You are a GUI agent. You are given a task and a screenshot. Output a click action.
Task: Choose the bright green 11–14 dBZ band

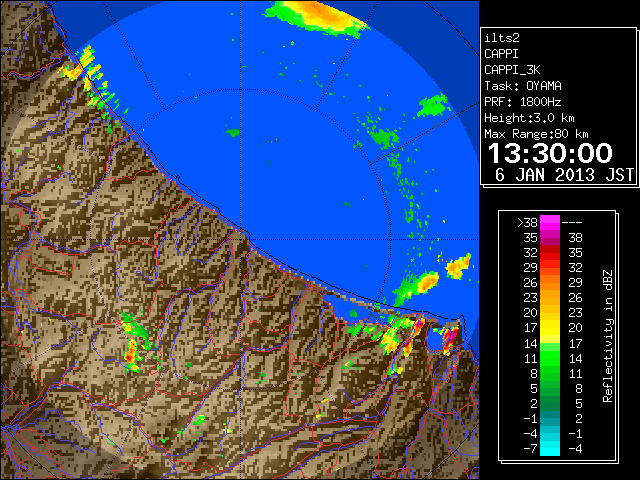(x=550, y=358)
